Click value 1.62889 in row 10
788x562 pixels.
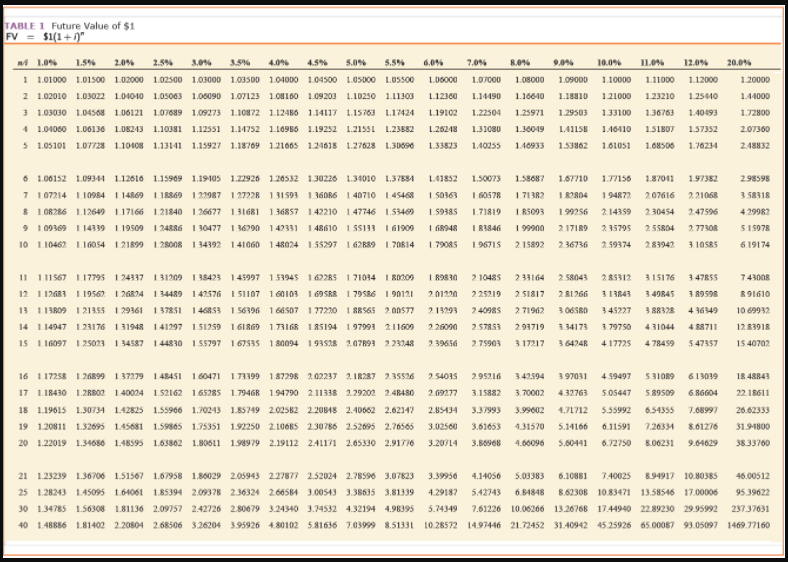[x=361, y=245]
